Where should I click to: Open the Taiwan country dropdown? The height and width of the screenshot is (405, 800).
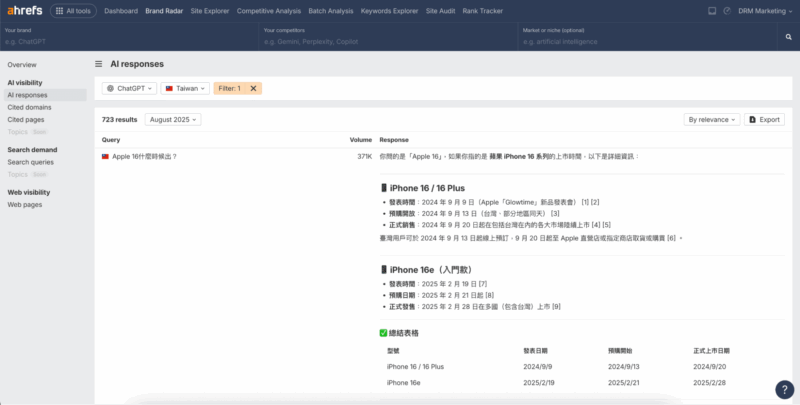coord(185,88)
